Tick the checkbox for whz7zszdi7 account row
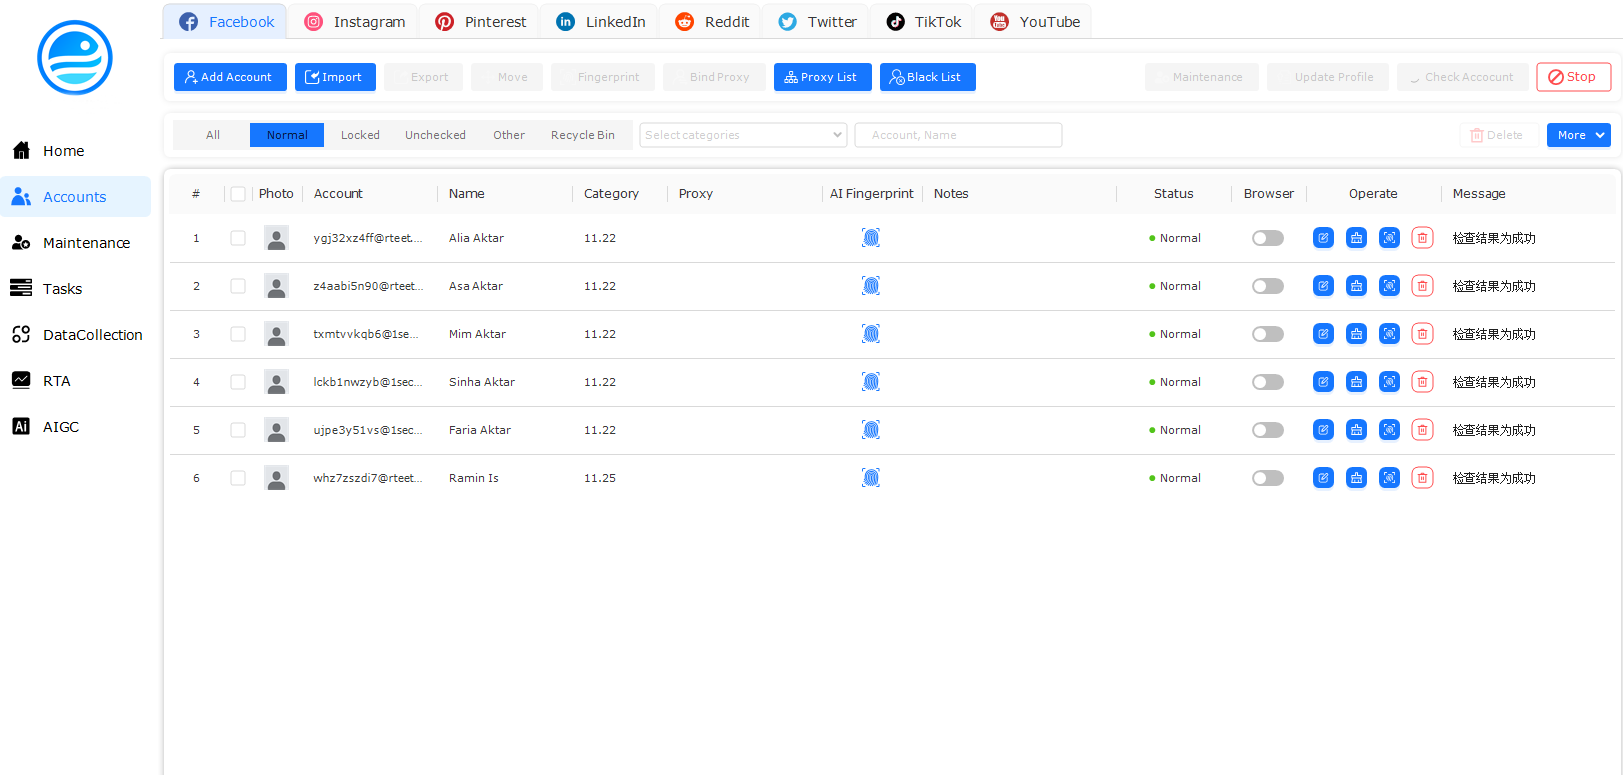Screen dimensions: 1623x775 tap(238, 478)
